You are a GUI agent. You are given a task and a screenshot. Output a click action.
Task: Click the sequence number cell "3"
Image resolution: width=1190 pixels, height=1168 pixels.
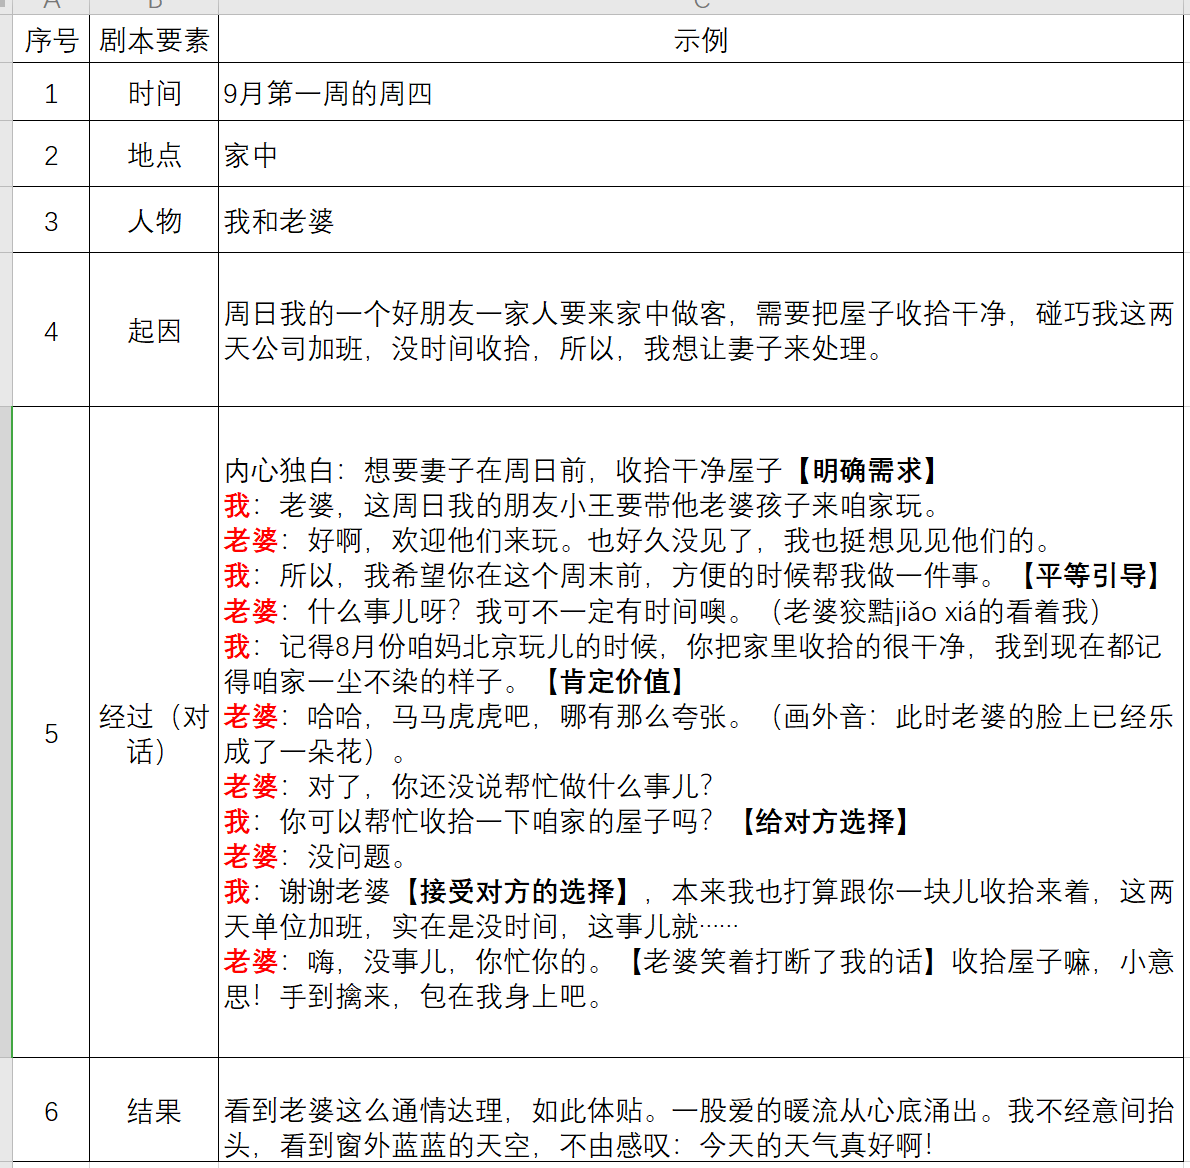tap(51, 220)
